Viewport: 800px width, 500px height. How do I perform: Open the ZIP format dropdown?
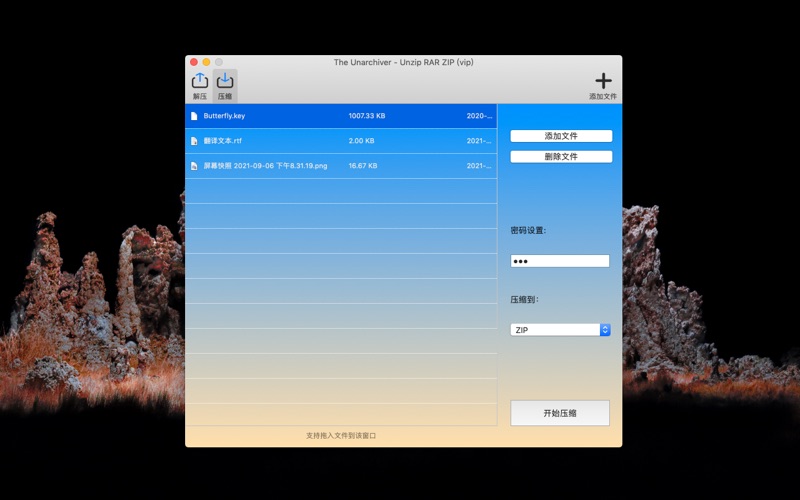point(560,330)
